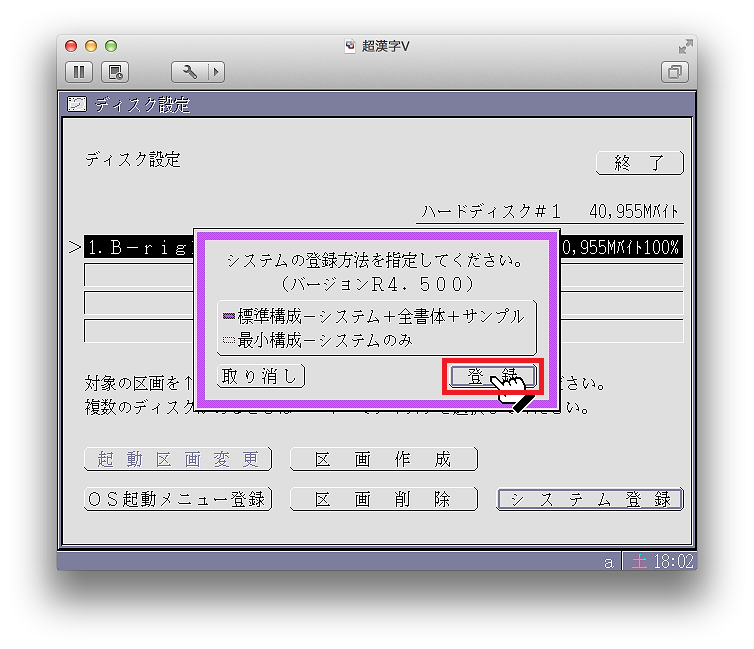Image resolution: width=754 pixels, height=649 pixels.
Task: Click the unity view icon at right
Action: [x=675, y=72]
